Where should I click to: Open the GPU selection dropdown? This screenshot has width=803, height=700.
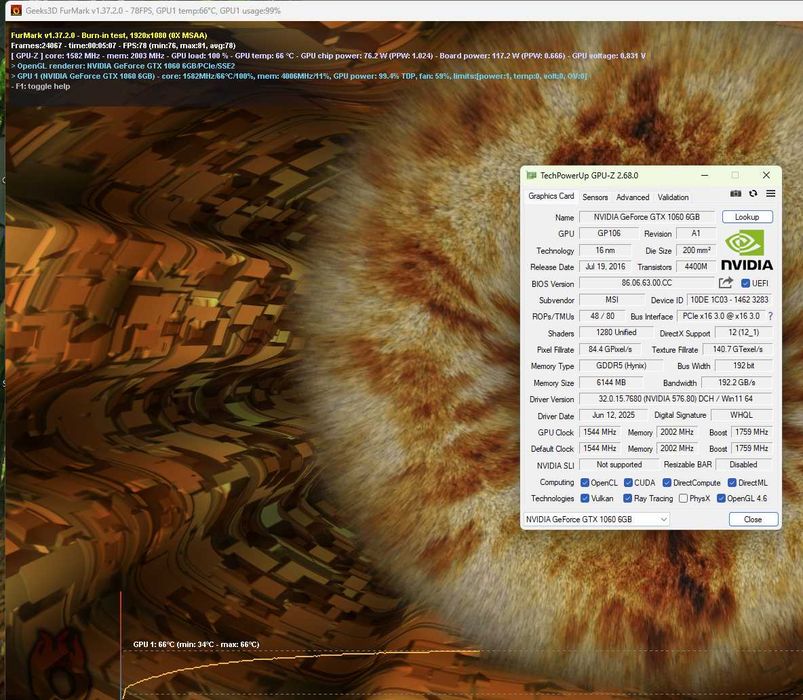(596, 519)
